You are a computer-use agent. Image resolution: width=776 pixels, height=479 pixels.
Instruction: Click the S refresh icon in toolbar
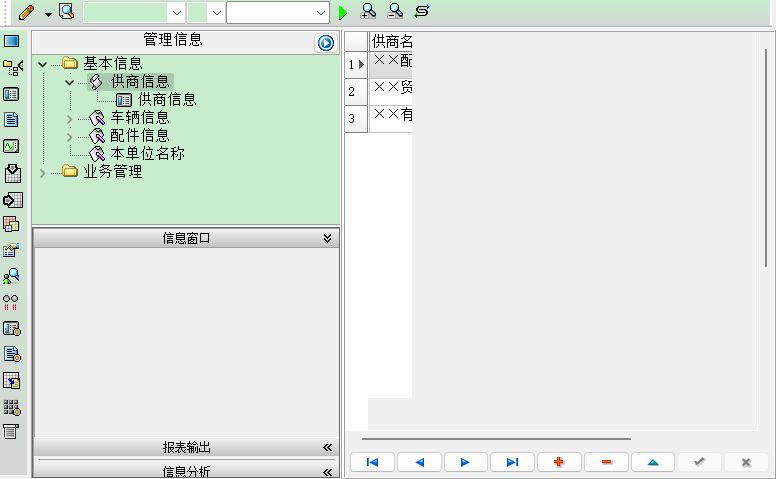[x=422, y=11]
